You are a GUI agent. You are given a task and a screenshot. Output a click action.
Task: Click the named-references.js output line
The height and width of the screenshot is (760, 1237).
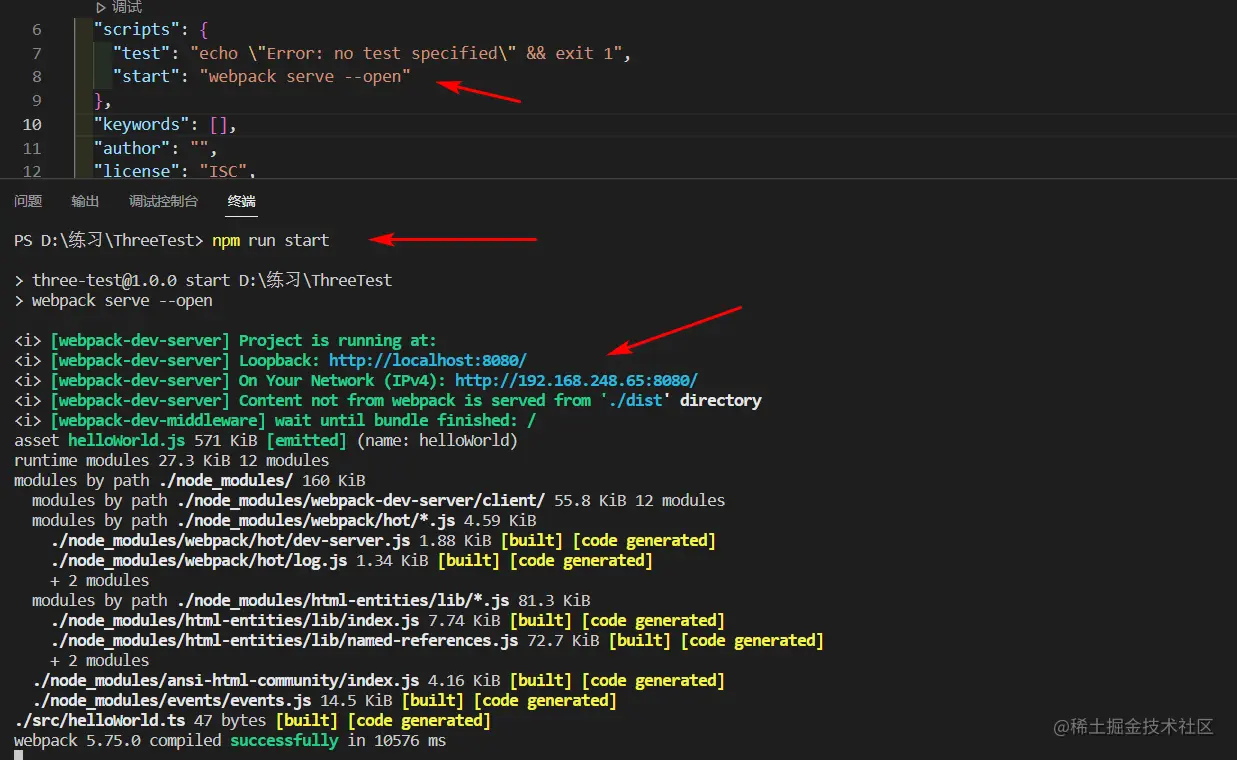437,640
